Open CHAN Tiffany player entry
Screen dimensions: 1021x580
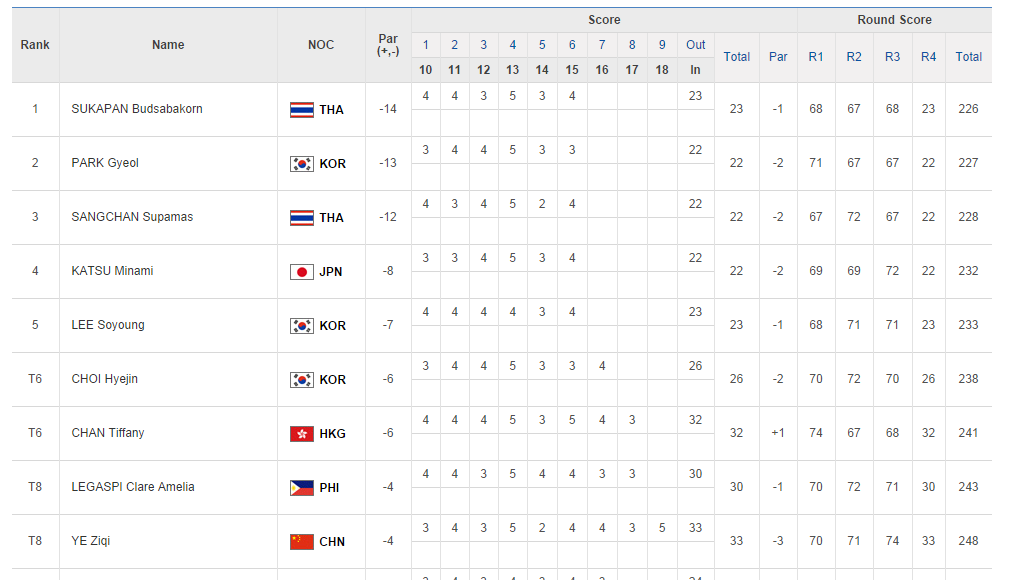[x=108, y=433]
